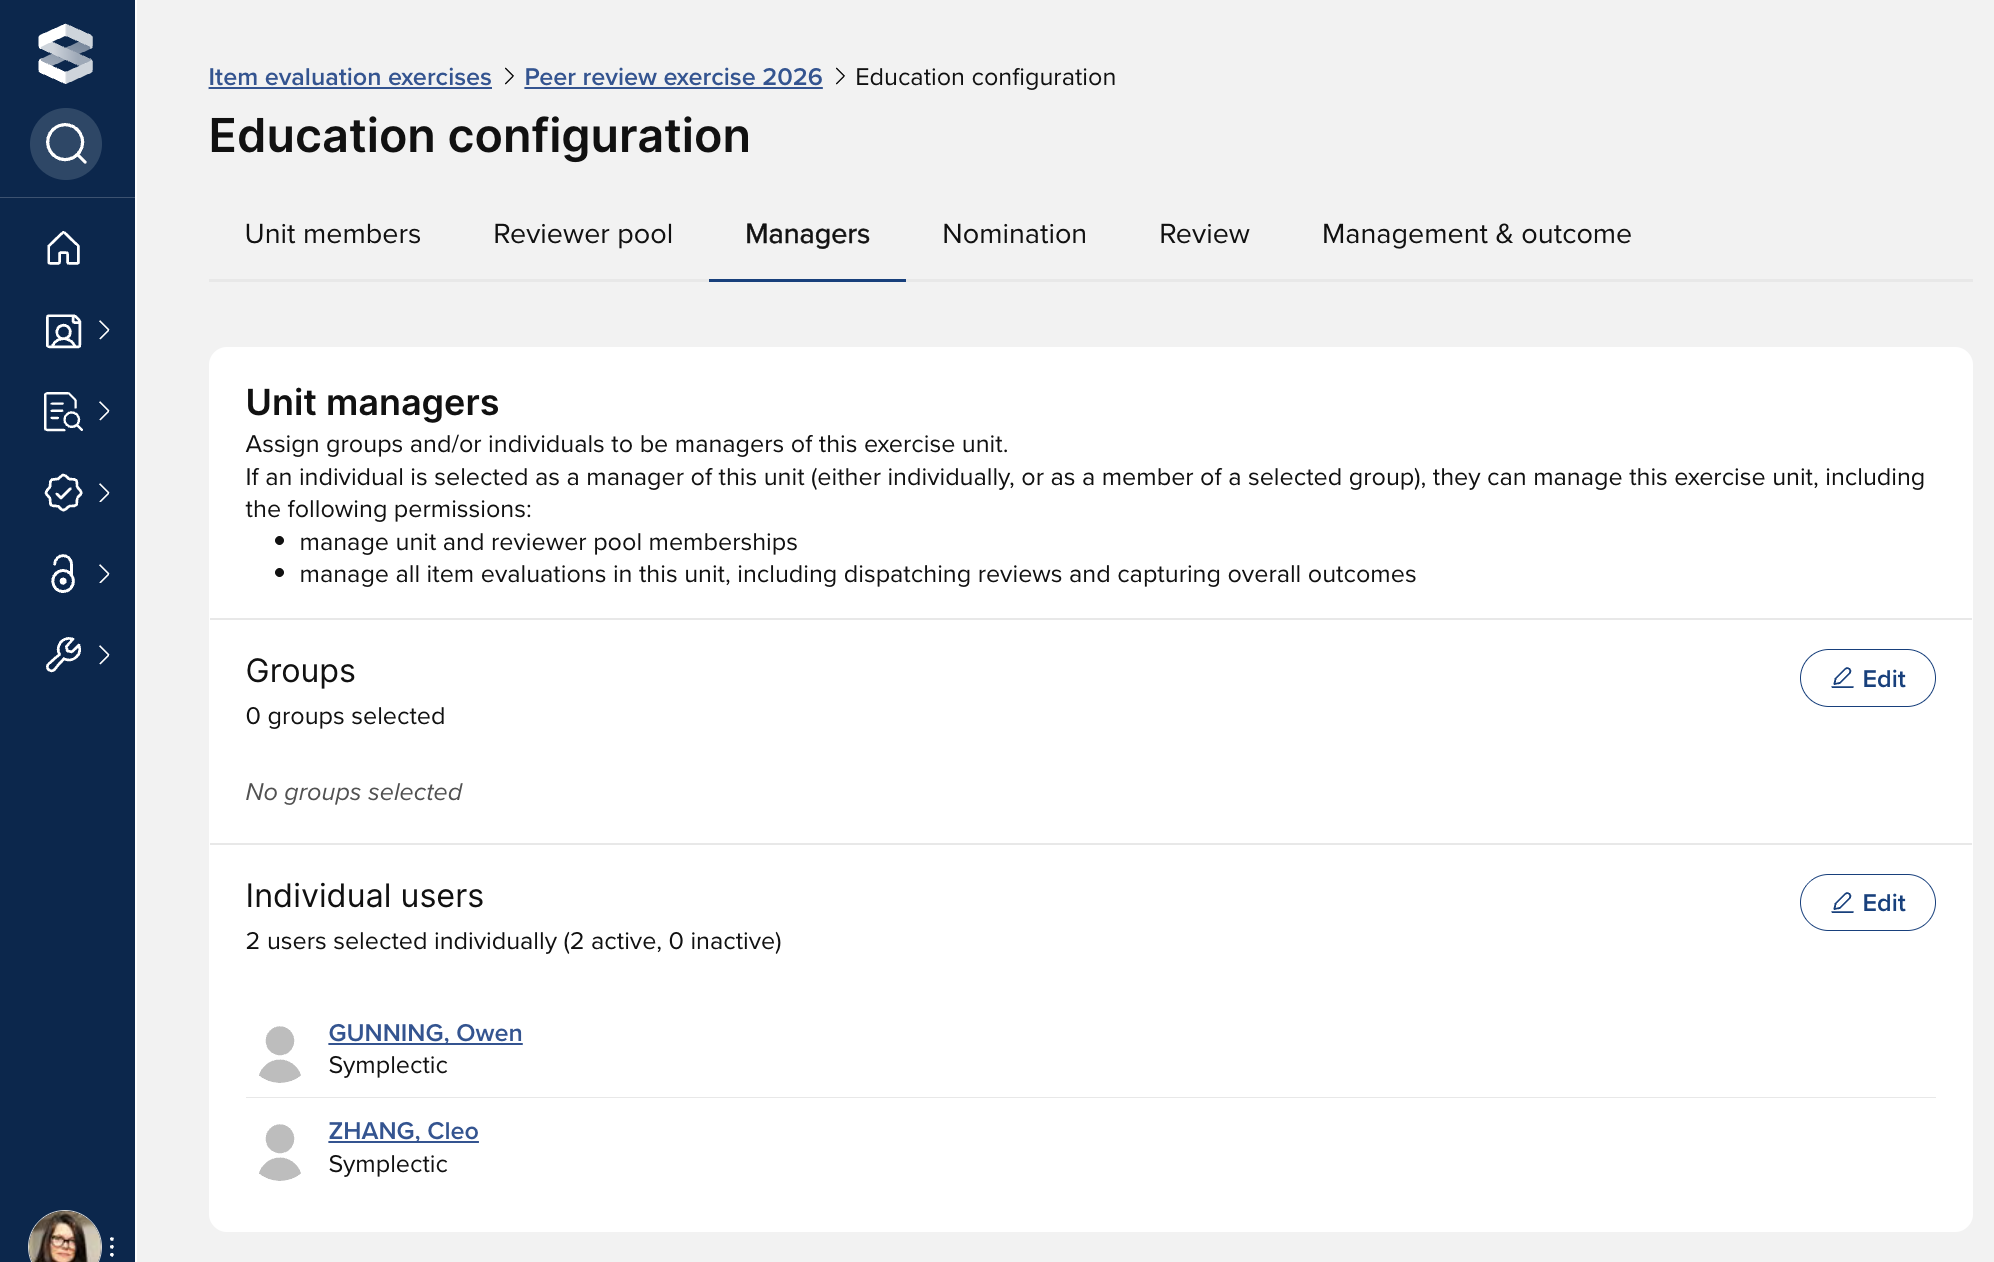This screenshot has height=1262, width=1994.
Task: Click the document search sidebar icon
Action: pyautogui.click(x=63, y=411)
